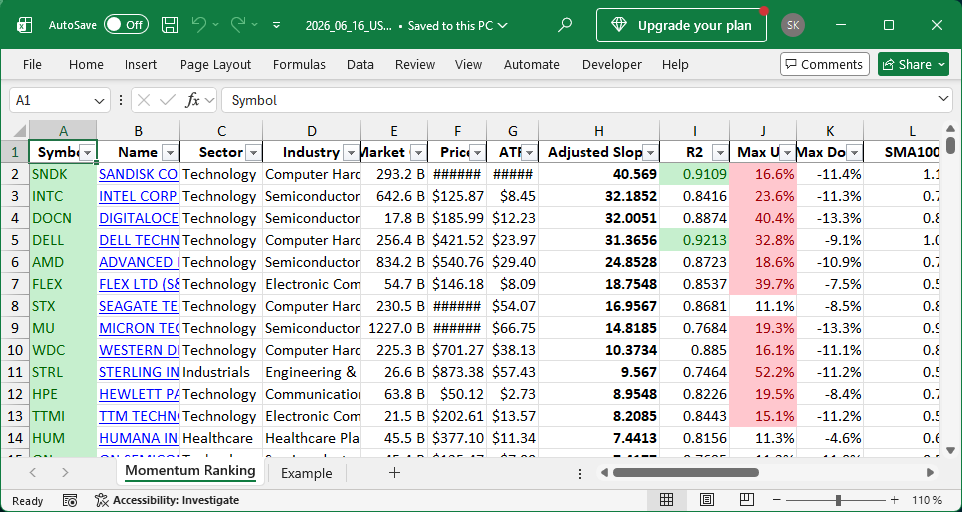This screenshot has width=962, height=512.
Task: Select the Page Layout view icon
Action: (x=706, y=500)
